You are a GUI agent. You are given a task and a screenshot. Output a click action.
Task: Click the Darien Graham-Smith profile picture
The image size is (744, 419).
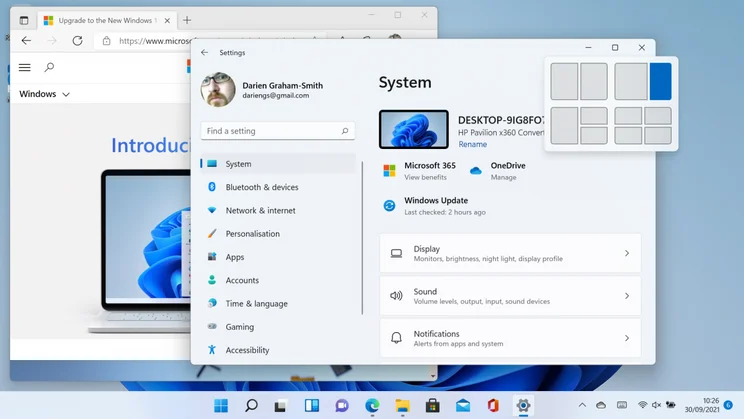pos(218,90)
